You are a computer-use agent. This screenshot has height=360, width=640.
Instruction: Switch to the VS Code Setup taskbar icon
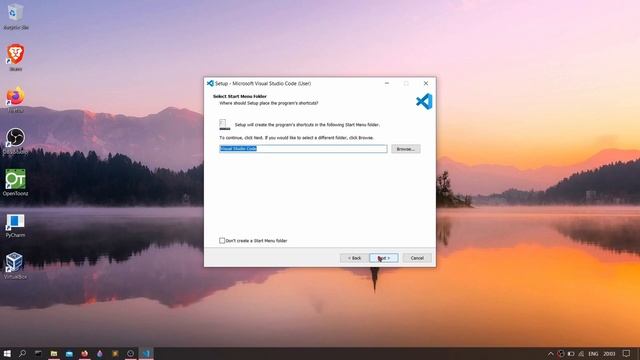click(x=146, y=353)
